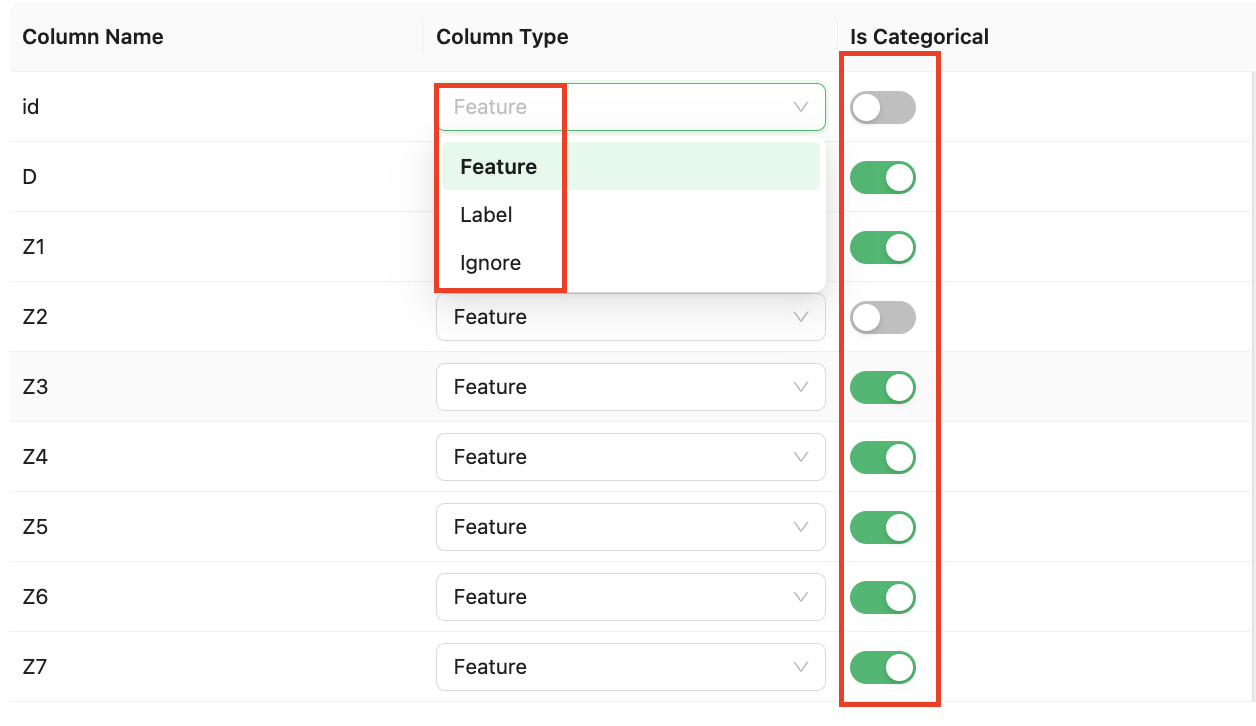Disable the Z5 categorical toggle
This screenshot has height=726, width=1256.
(882, 528)
